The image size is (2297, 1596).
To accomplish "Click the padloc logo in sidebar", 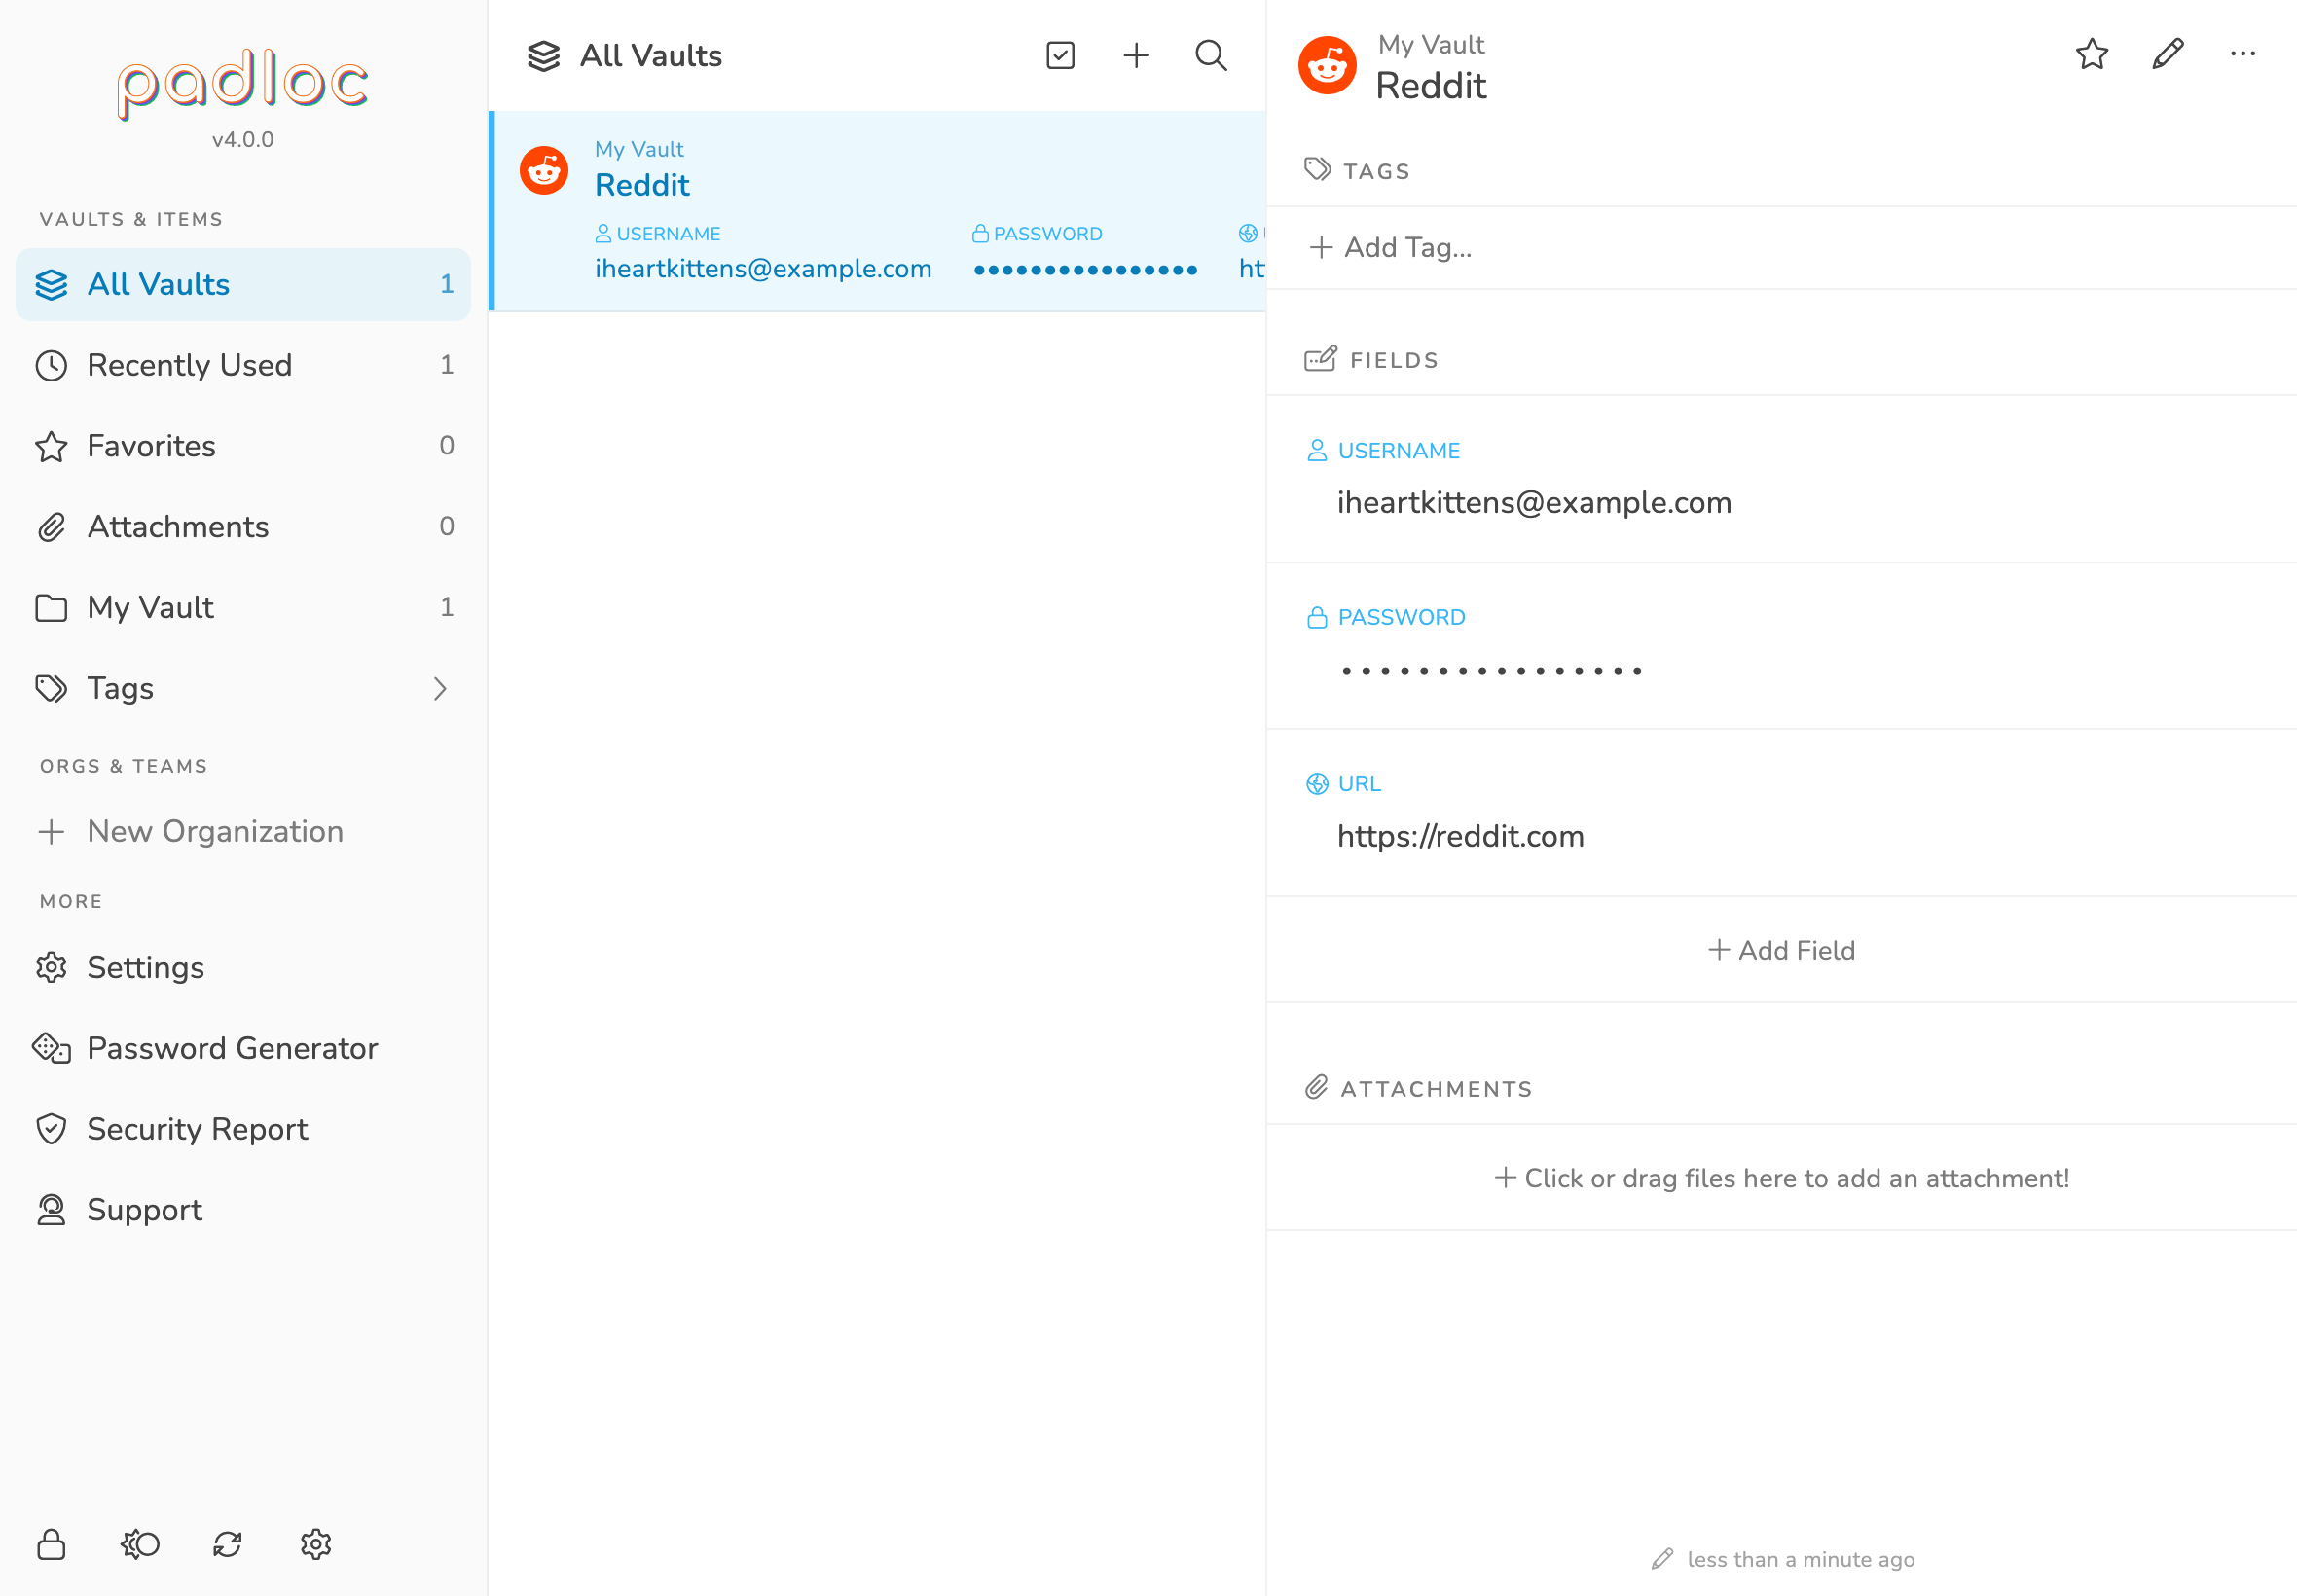I will [243, 85].
